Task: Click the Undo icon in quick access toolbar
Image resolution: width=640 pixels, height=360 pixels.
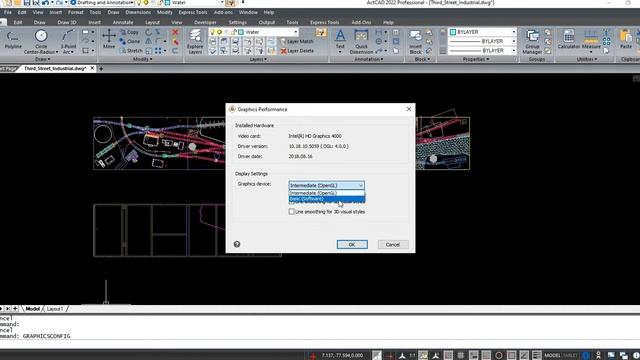Action: tap(45, 3)
